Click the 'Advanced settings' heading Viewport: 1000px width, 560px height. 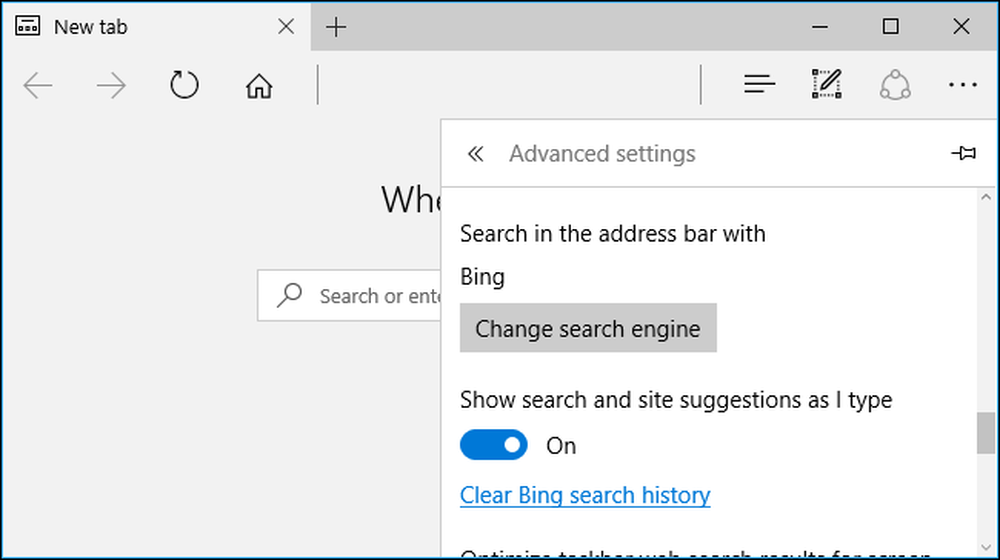(x=602, y=154)
